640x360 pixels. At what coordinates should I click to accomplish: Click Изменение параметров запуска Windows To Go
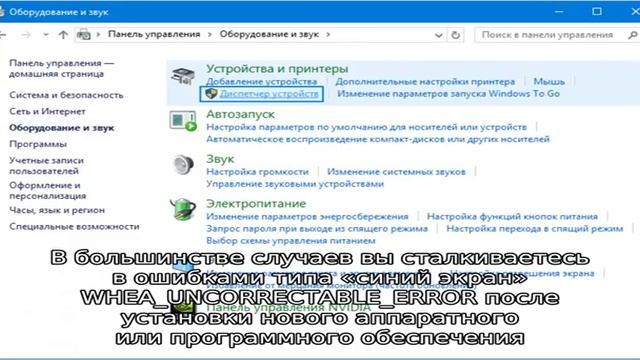[x=448, y=93]
